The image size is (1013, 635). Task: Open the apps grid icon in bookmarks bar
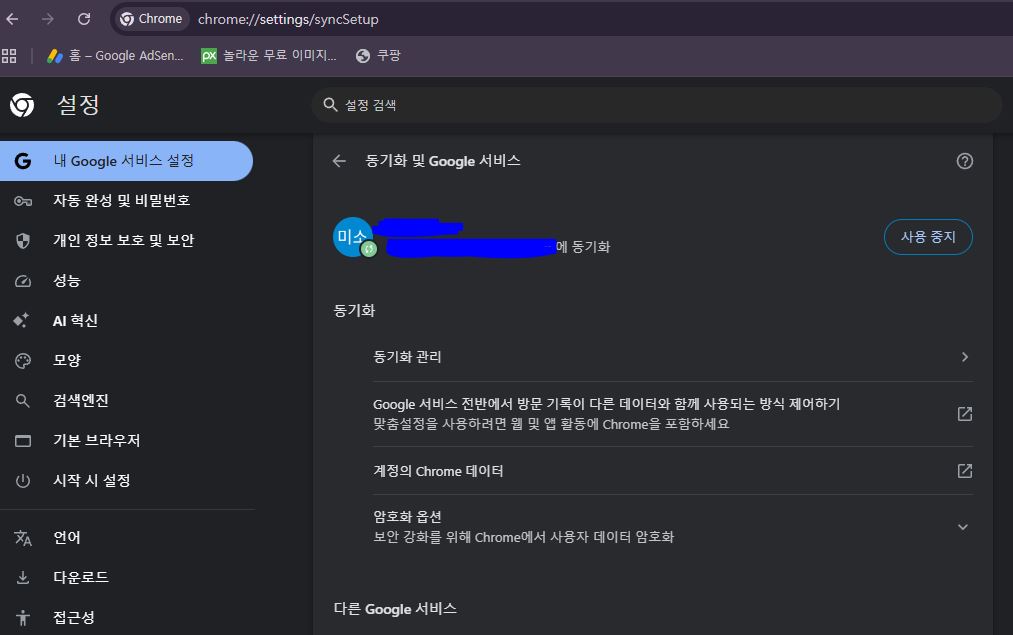(x=9, y=56)
